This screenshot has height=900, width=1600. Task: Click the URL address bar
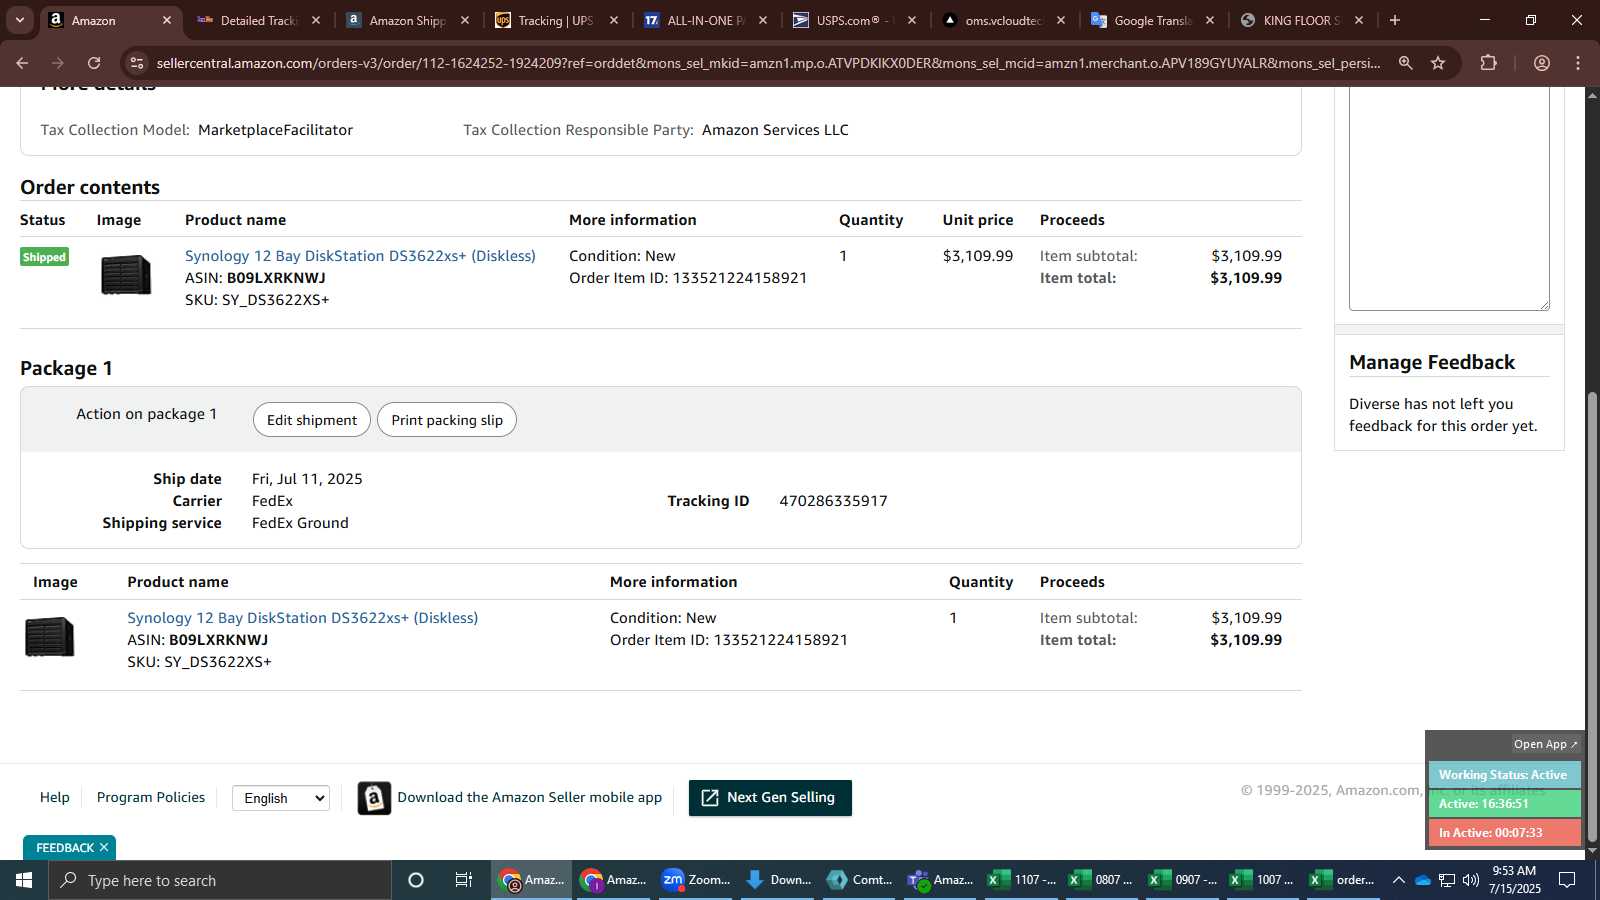tap(768, 63)
